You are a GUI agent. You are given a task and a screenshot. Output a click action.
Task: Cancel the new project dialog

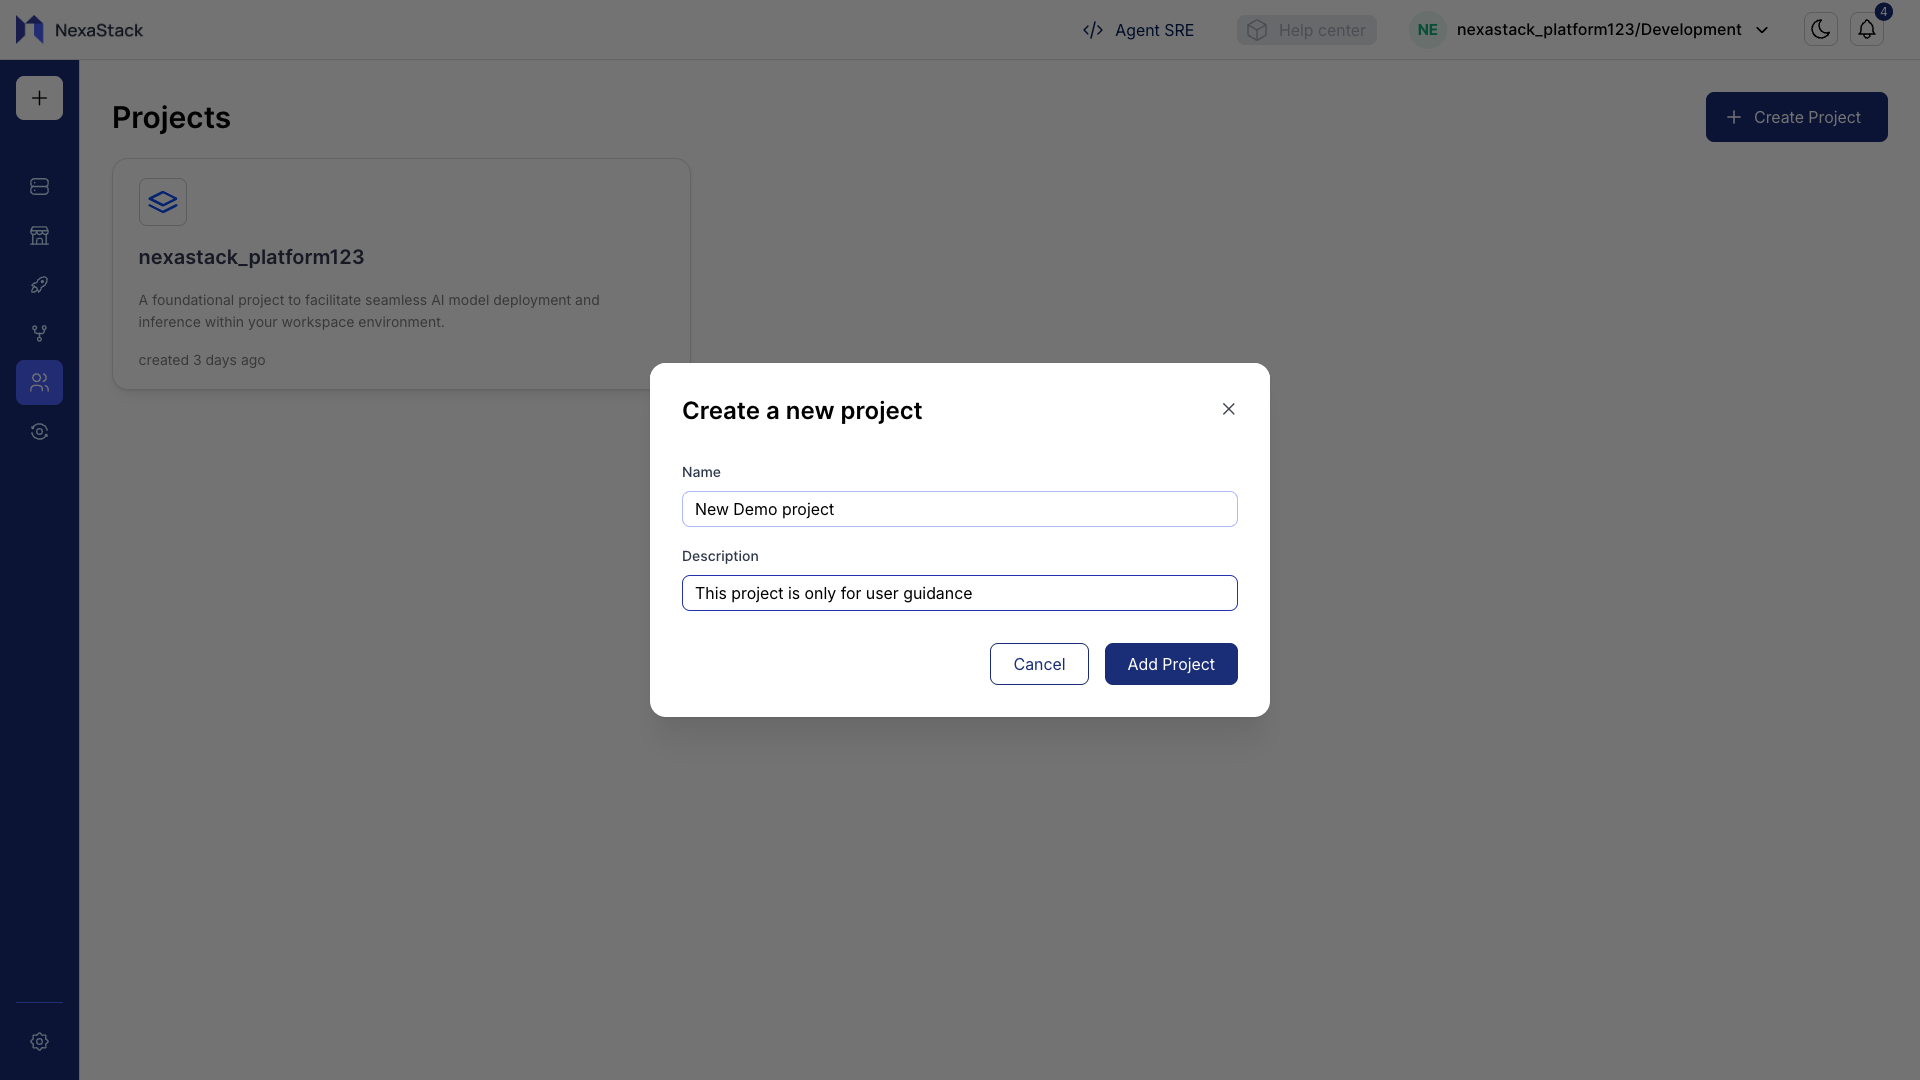(1039, 663)
